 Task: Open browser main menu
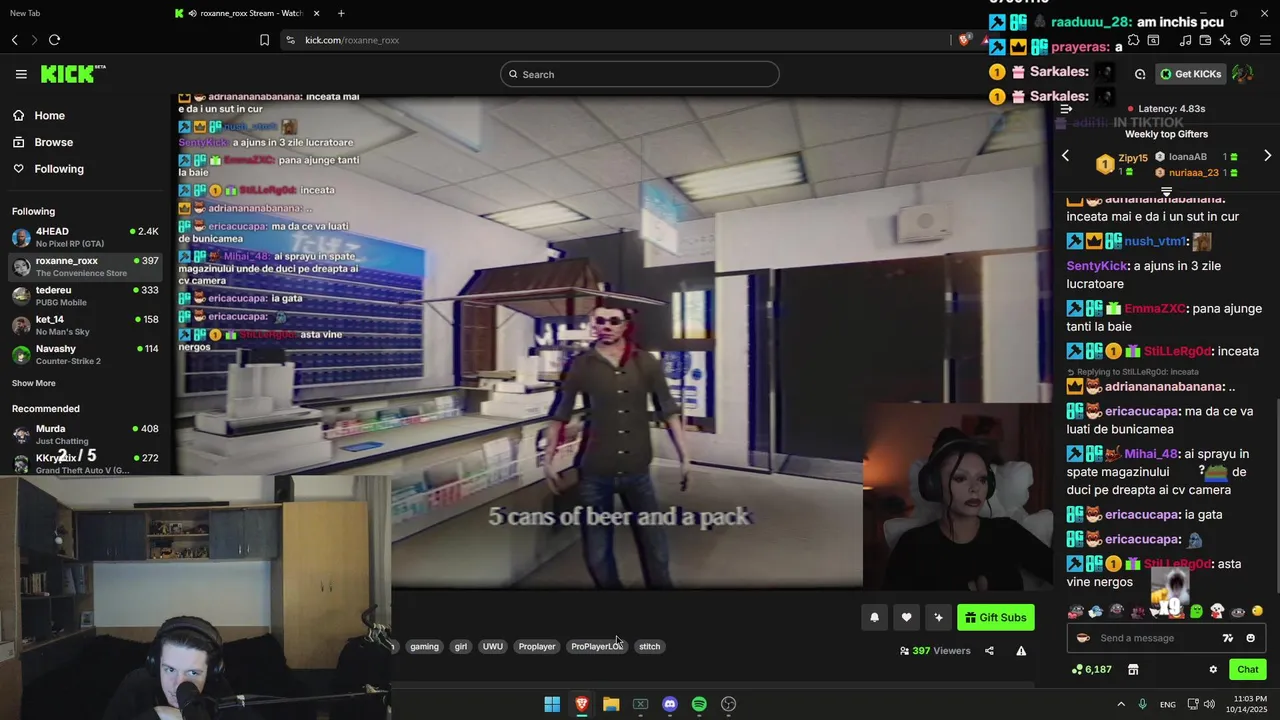[x=1265, y=40]
